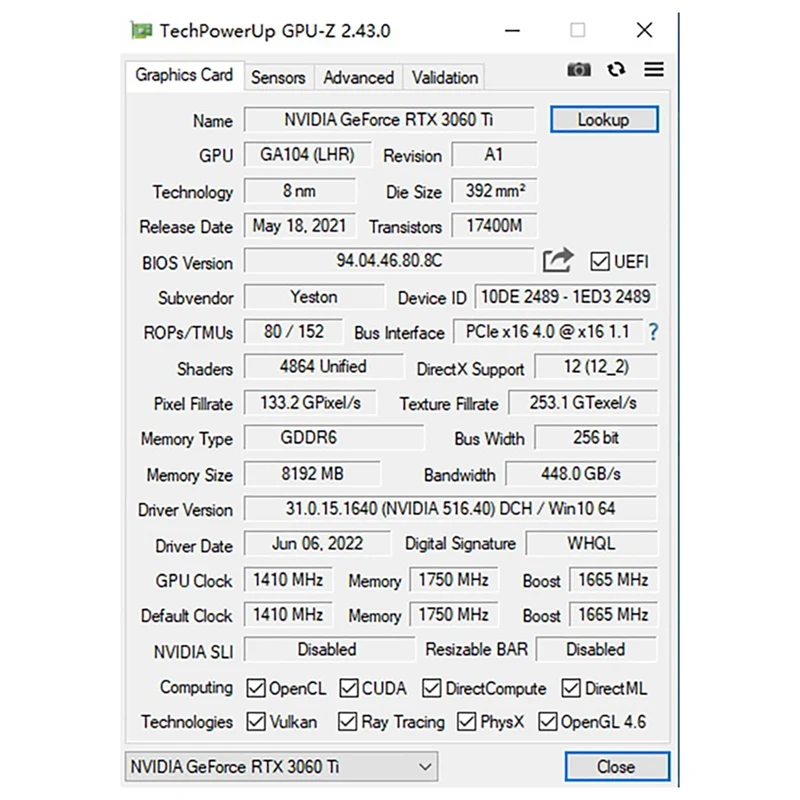
Task: Click the Default Clock row Boost 1665 MHz
Action: tap(613, 614)
